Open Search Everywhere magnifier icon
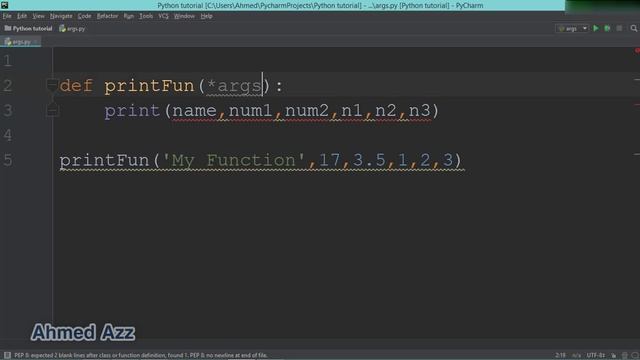The height and width of the screenshot is (360, 640). (x=633, y=28)
